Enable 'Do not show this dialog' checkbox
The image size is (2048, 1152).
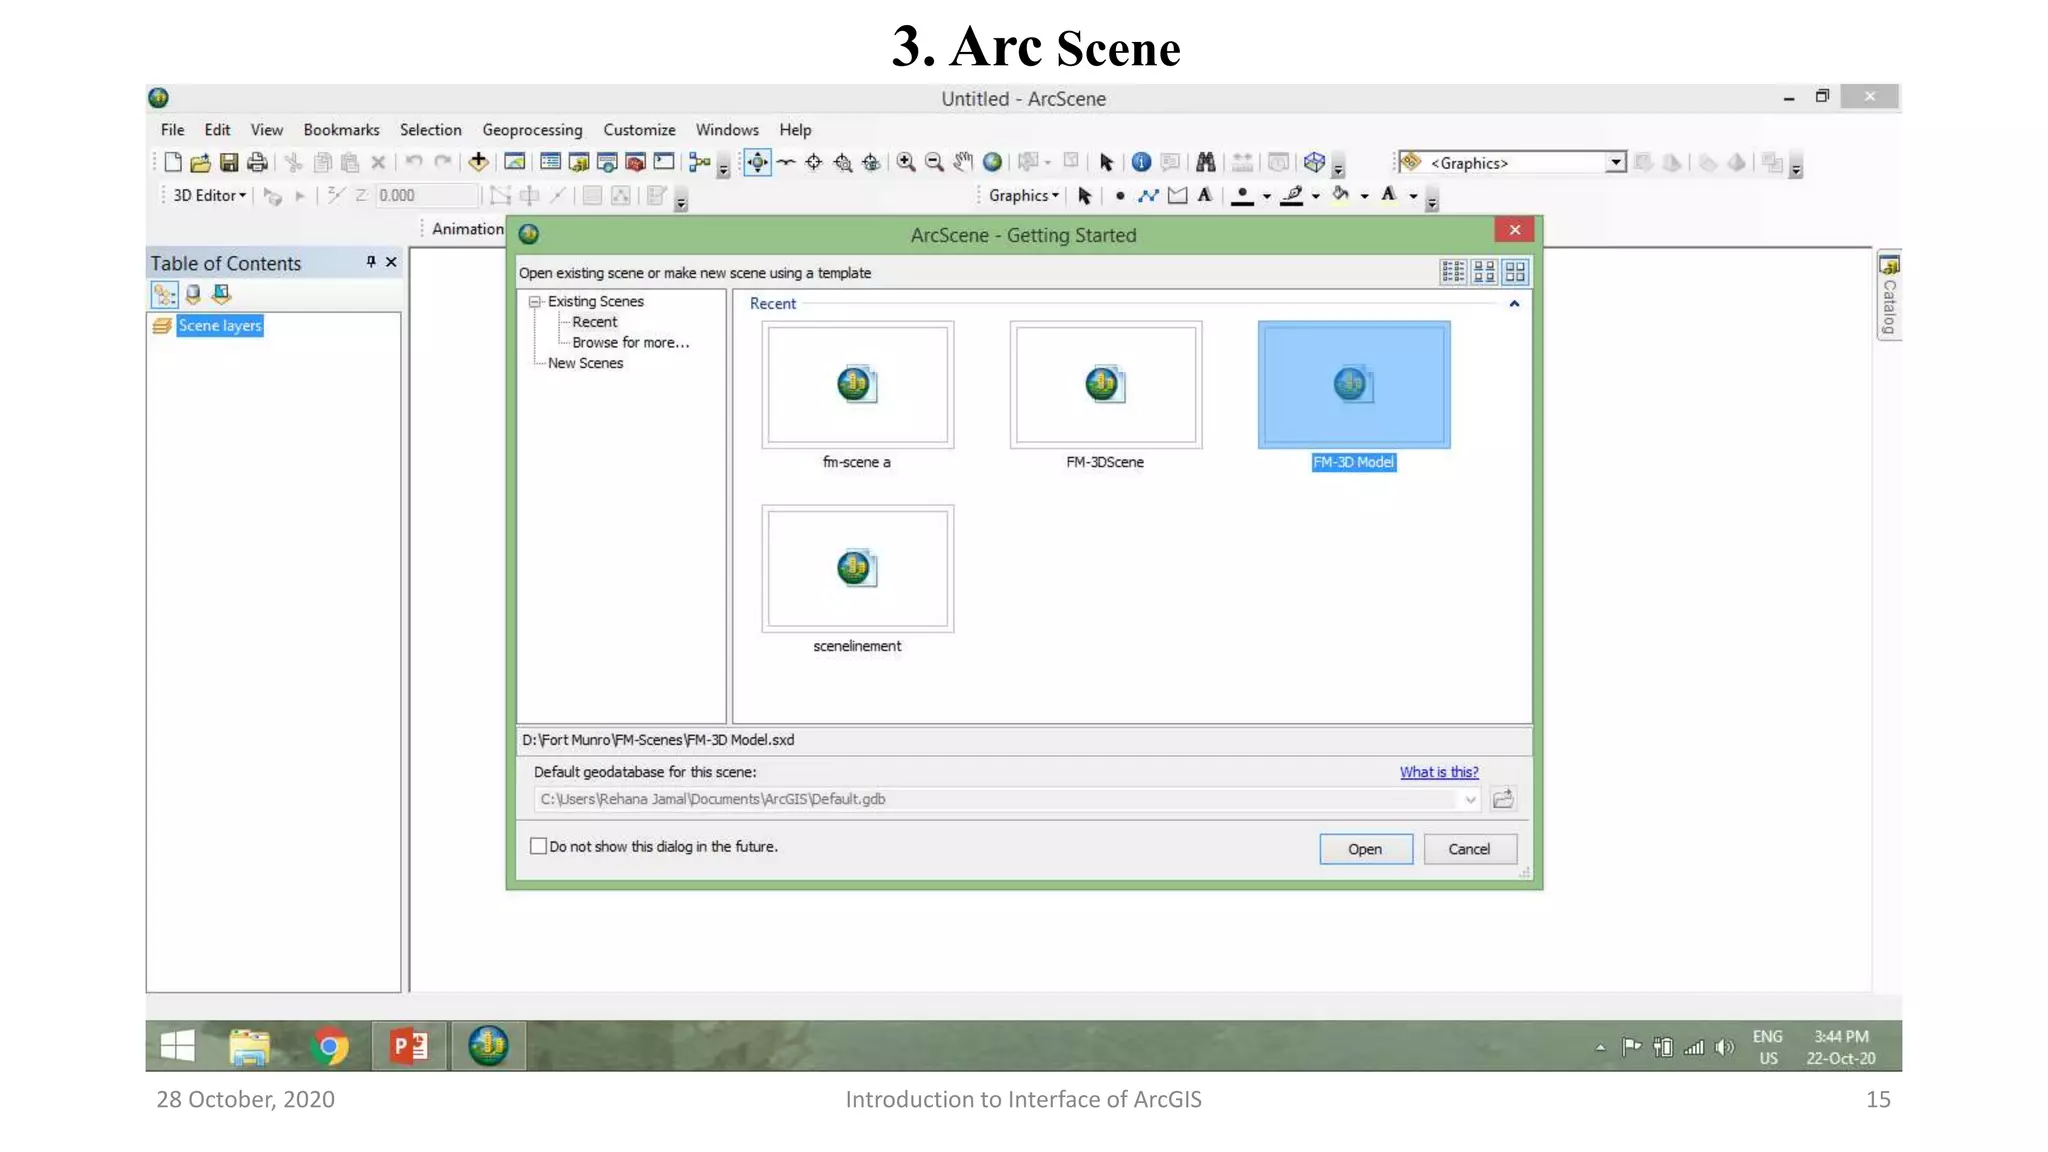click(538, 846)
